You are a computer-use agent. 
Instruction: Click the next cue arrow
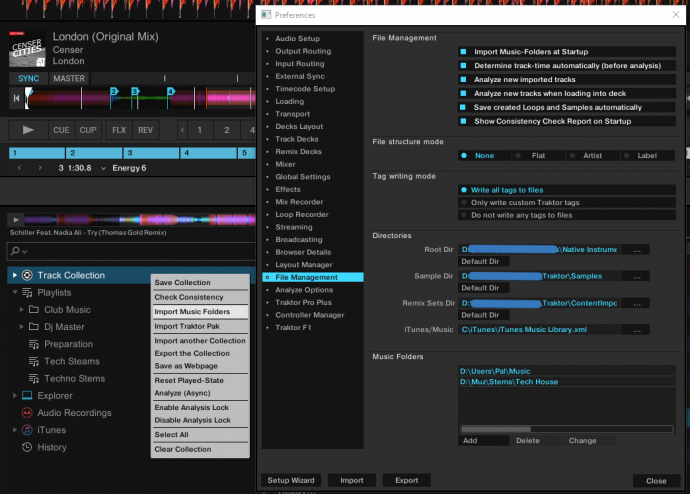pos(40,168)
